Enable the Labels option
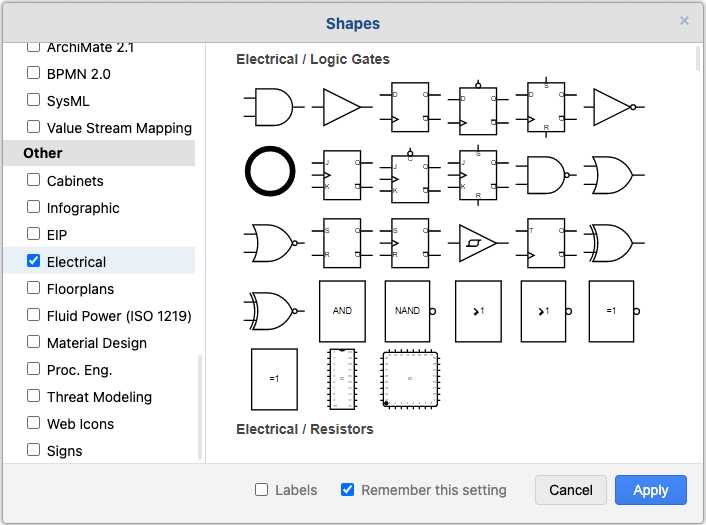Image resolution: width=706 pixels, height=525 pixels. [261, 489]
